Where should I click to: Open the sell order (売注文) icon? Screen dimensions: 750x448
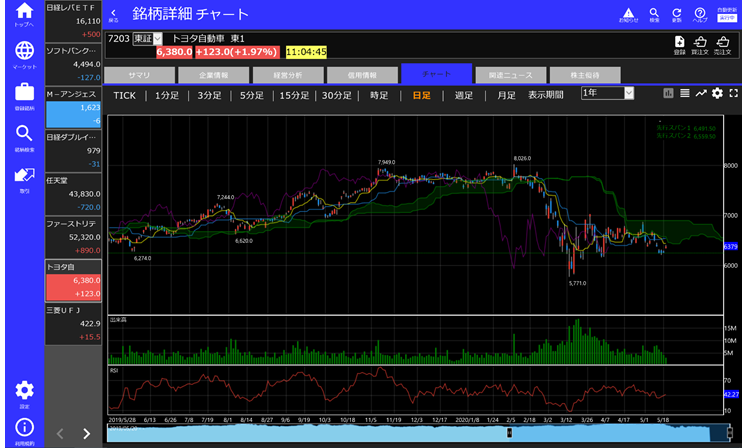click(723, 42)
